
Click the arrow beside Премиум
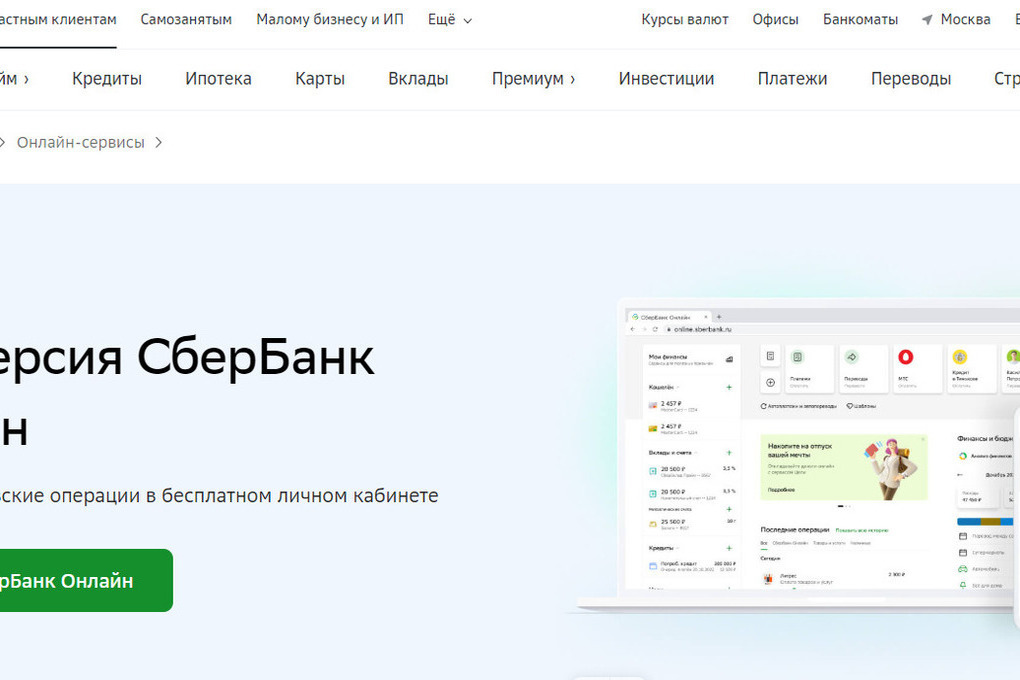[x=572, y=79]
